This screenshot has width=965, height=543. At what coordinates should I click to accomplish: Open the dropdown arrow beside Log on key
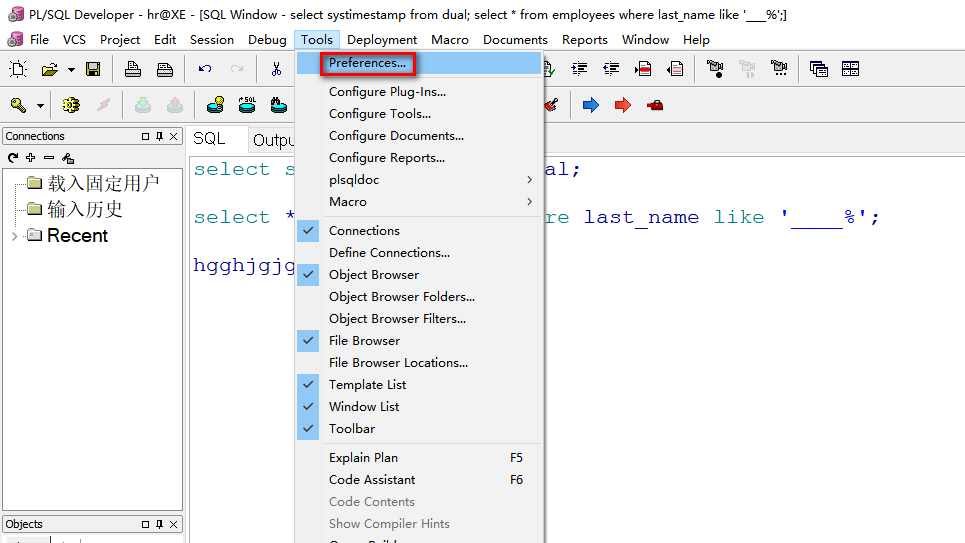(40, 106)
